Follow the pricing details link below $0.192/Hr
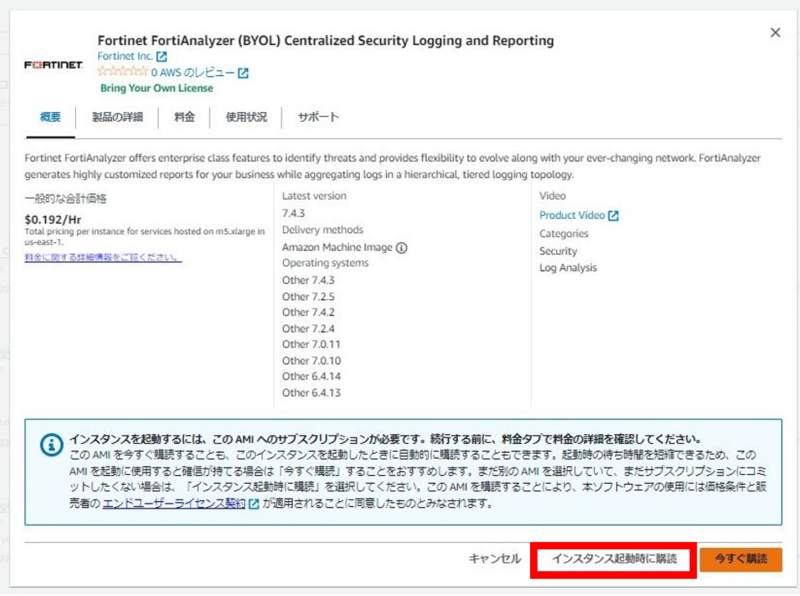Screen dimensions: 800x596 pyautogui.click(x=103, y=257)
